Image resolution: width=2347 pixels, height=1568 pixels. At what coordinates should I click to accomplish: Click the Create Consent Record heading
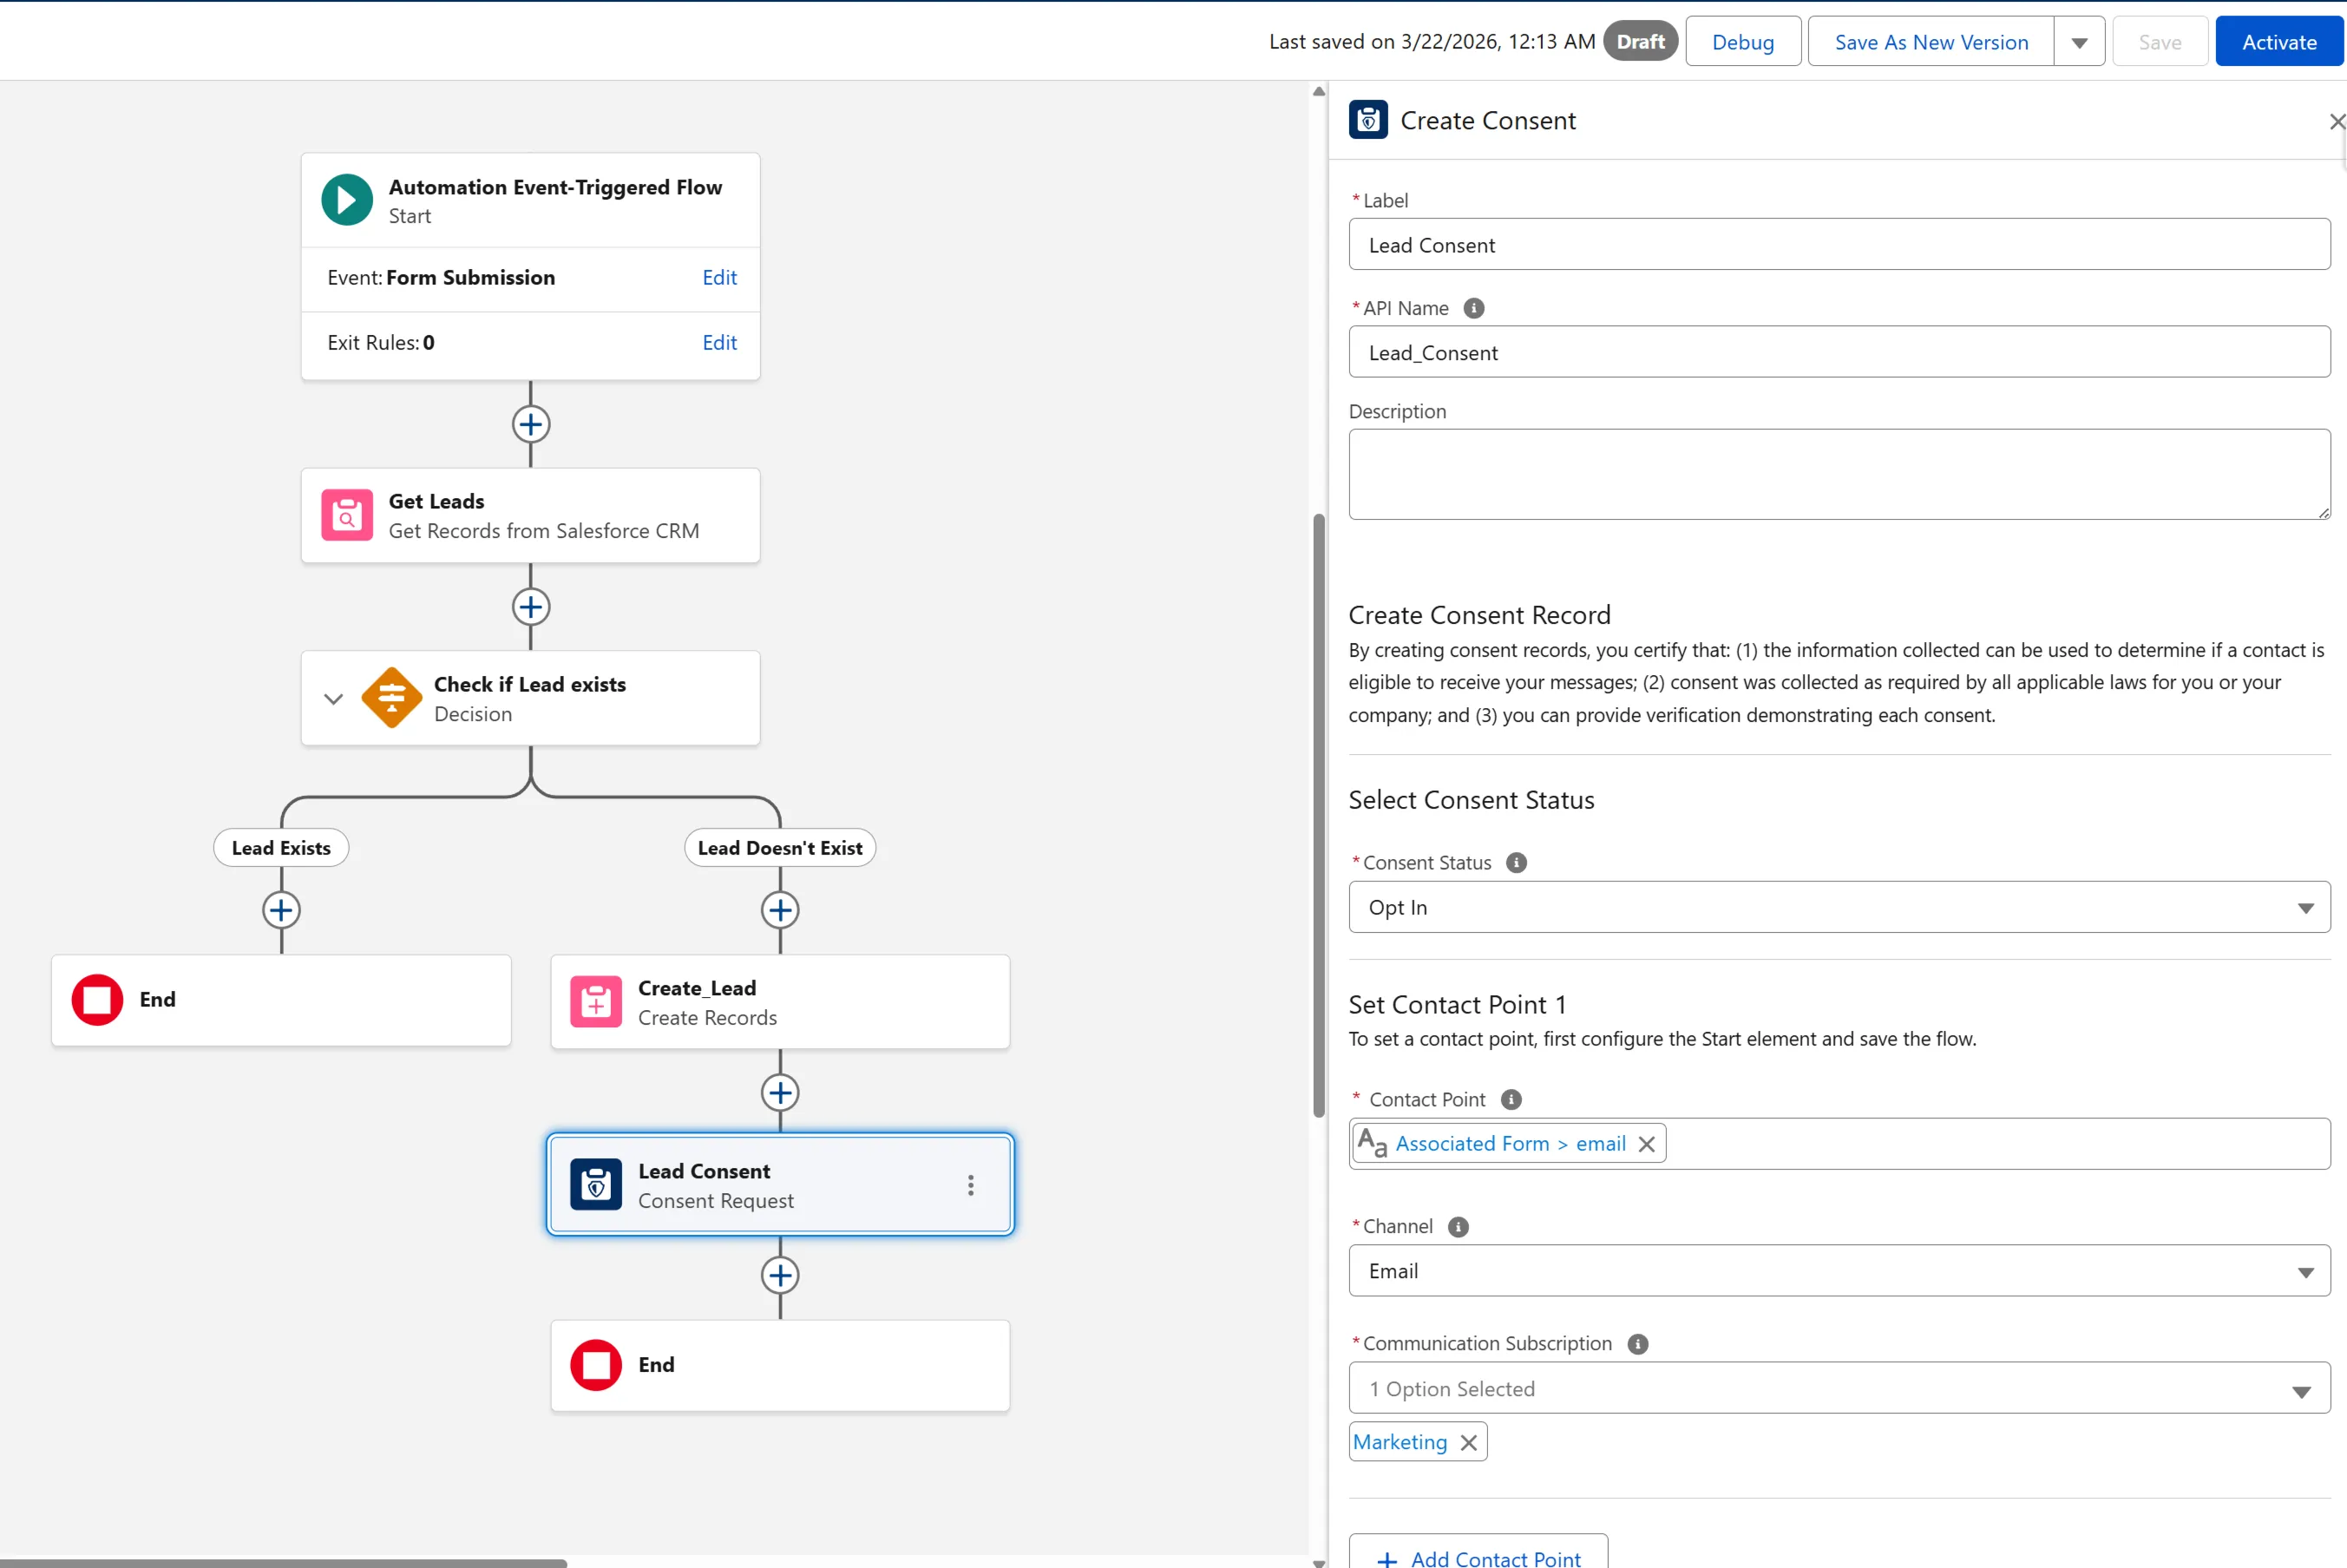(1479, 615)
